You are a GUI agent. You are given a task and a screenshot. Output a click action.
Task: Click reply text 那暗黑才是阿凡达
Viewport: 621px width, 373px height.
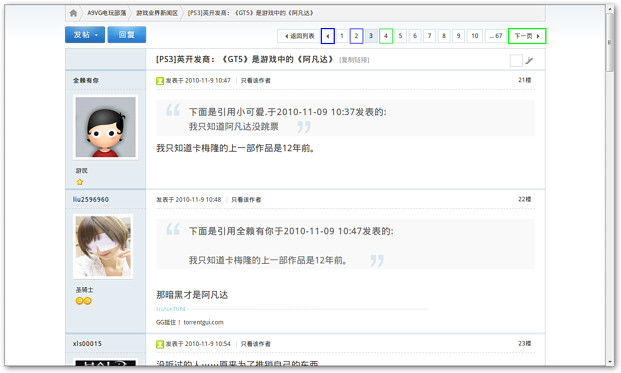pos(192,295)
